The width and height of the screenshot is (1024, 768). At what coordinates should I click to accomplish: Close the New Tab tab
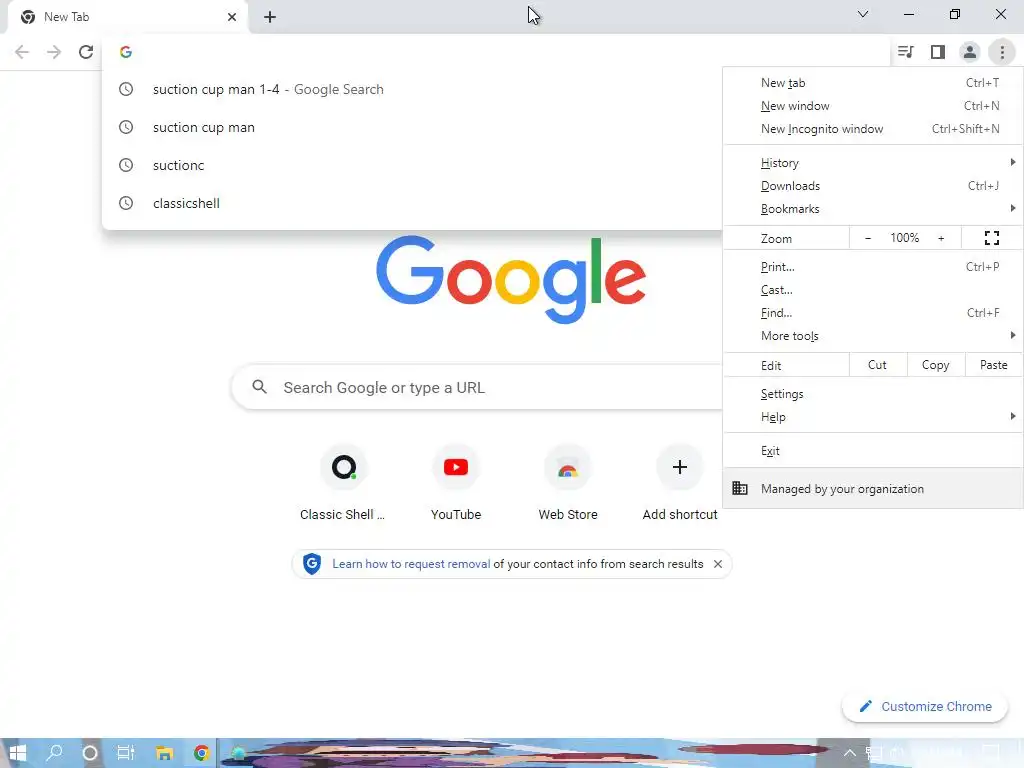tap(232, 17)
